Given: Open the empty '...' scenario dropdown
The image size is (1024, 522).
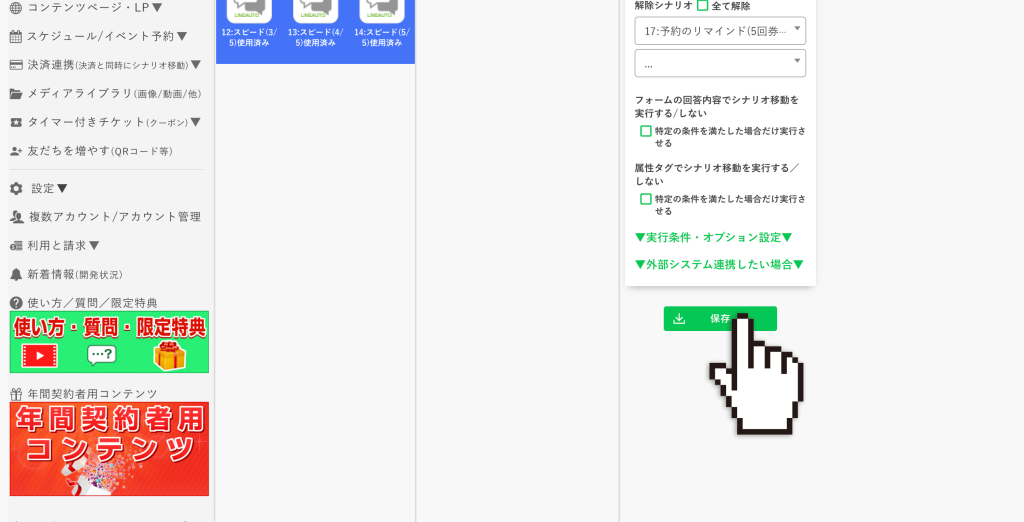Looking at the screenshot, I should pos(720,63).
